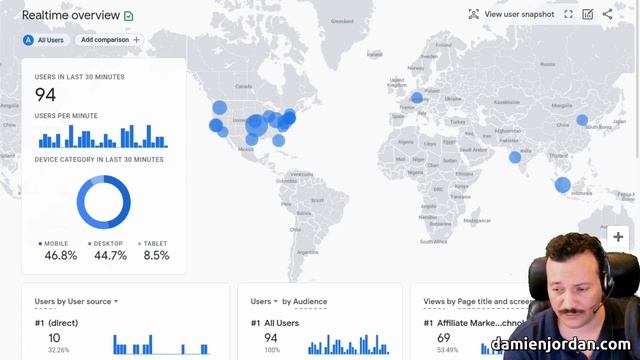This screenshot has height=360, width=640.
Task: Select the All Users comparison chip
Action: [x=46, y=40]
